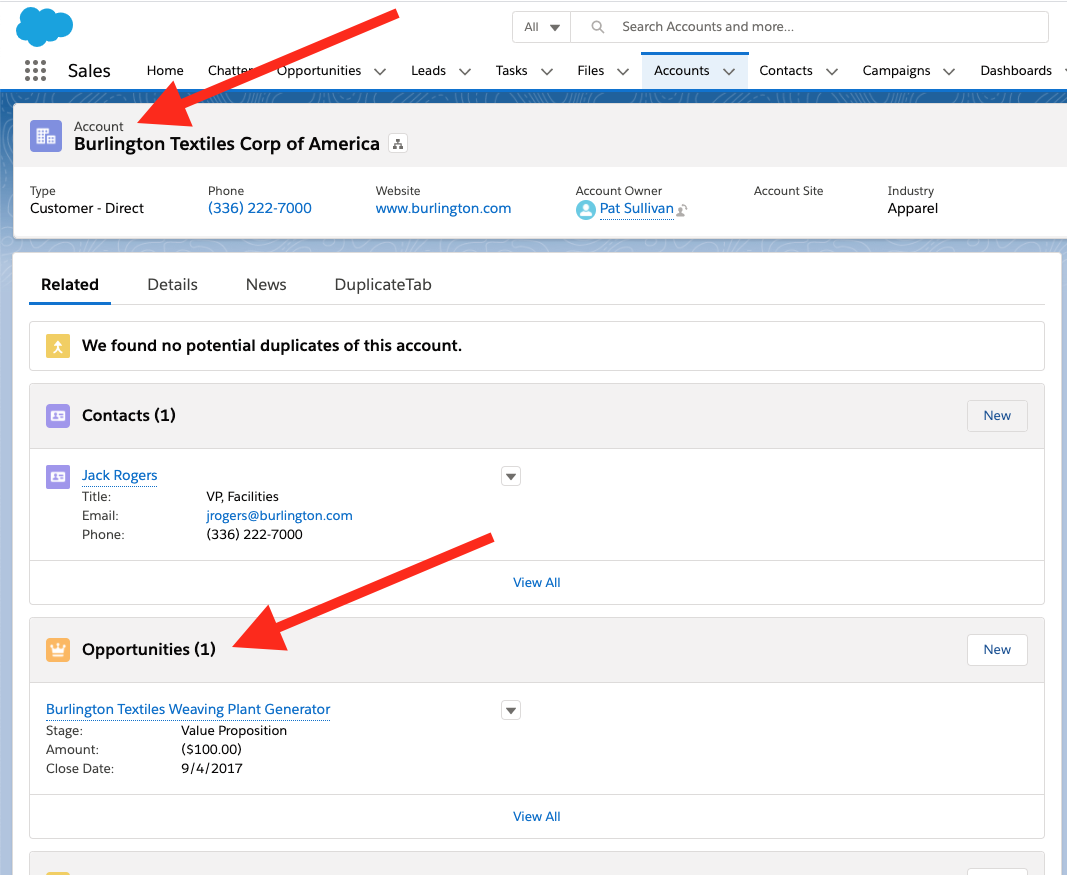Screen dimensions: 1067x875
Task: Click the search magnifier icon
Action: click(x=597, y=27)
